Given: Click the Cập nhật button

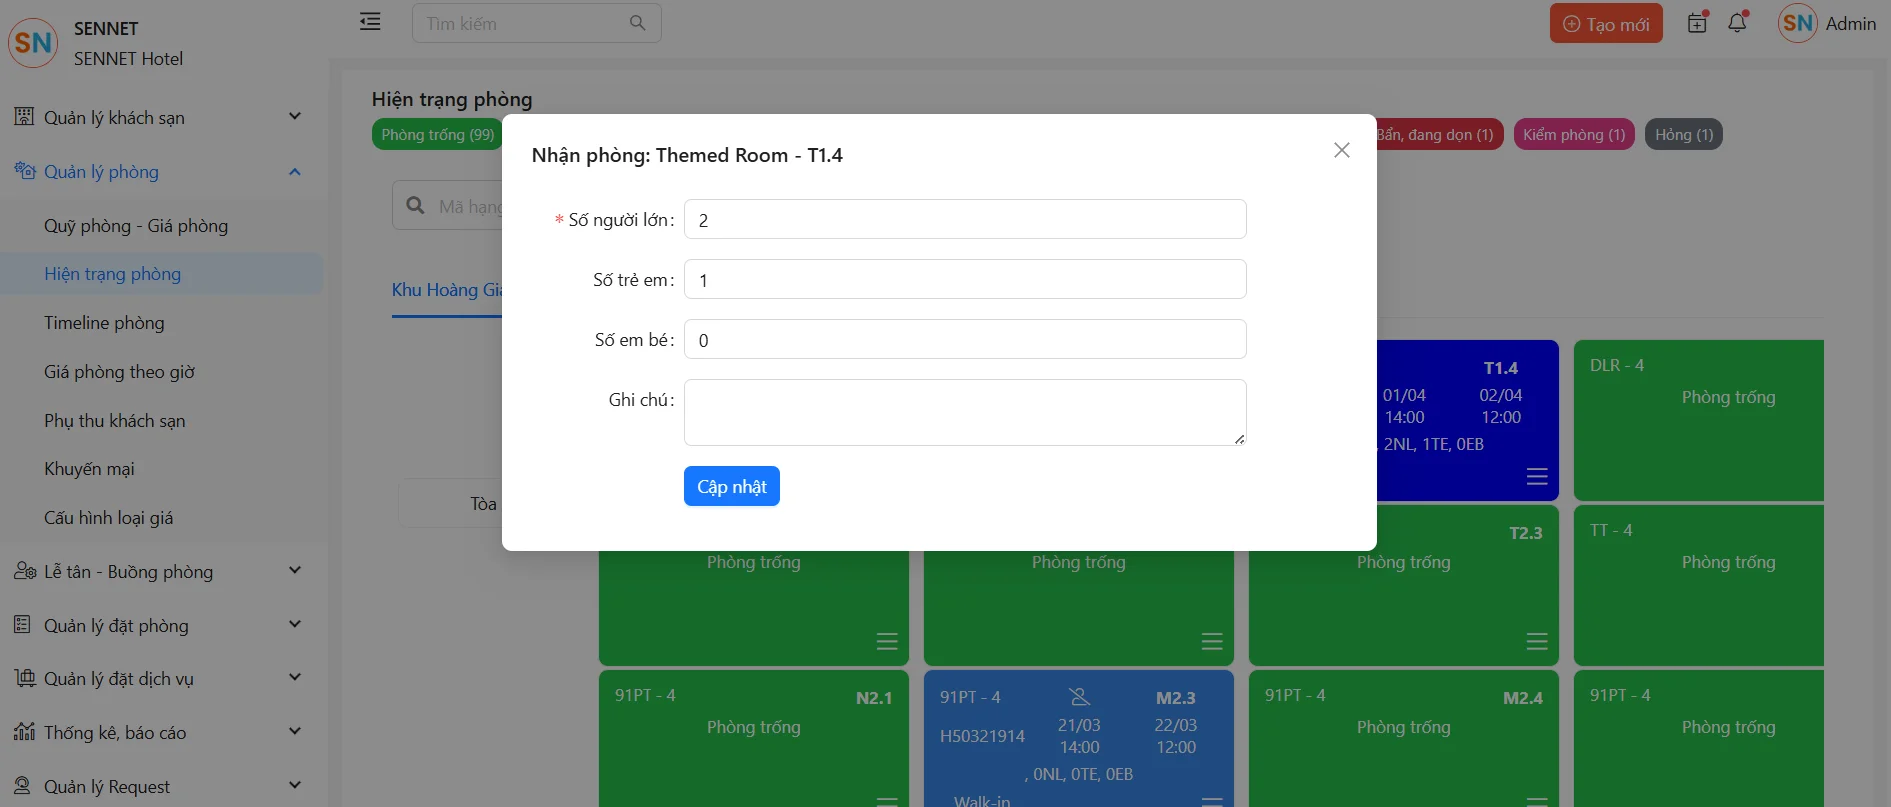Looking at the screenshot, I should (731, 487).
